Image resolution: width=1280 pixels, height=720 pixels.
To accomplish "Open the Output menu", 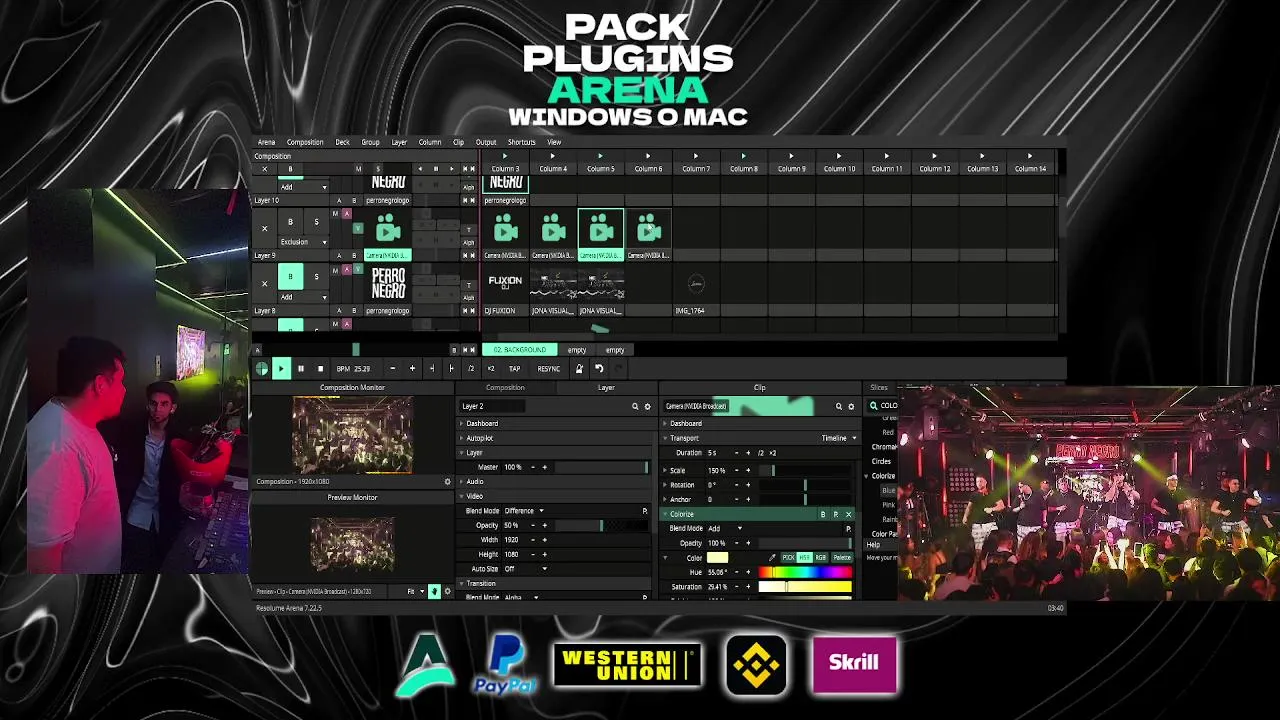I will 486,142.
